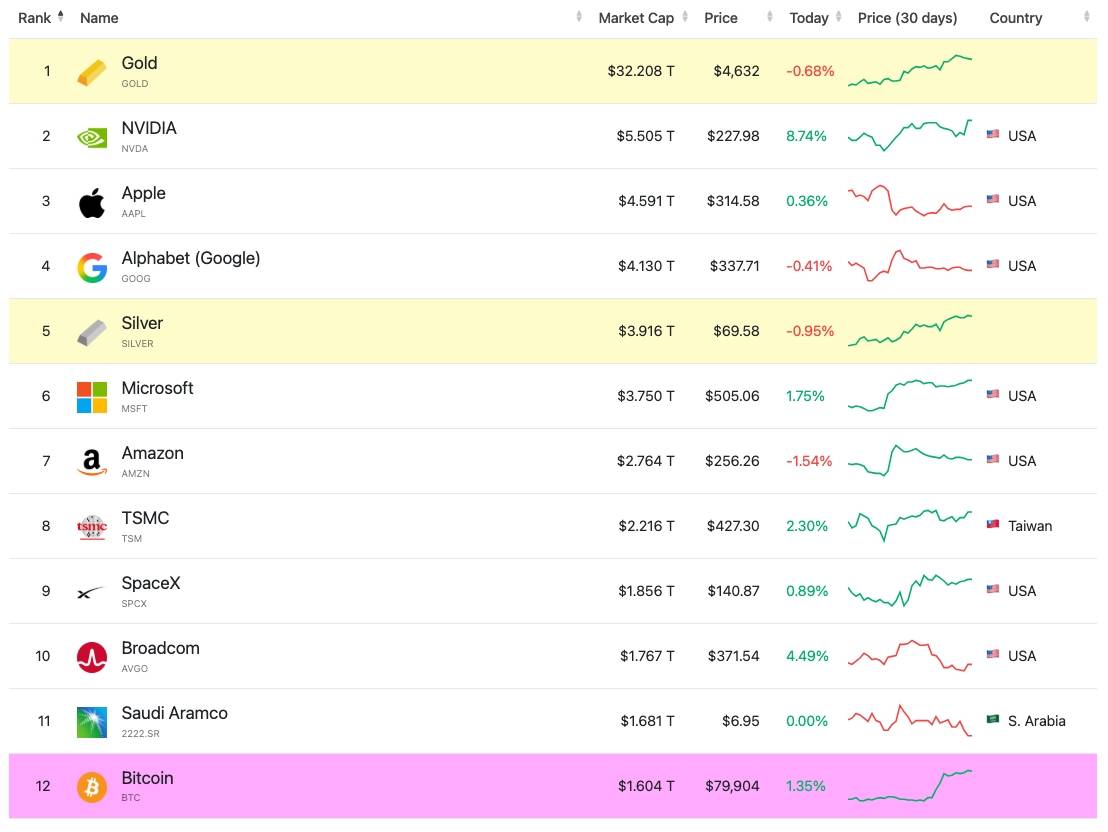This screenshot has width=1108, height=832.
Task: Click Bitcoin's 30-day price sparkline
Action: click(910, 785)
